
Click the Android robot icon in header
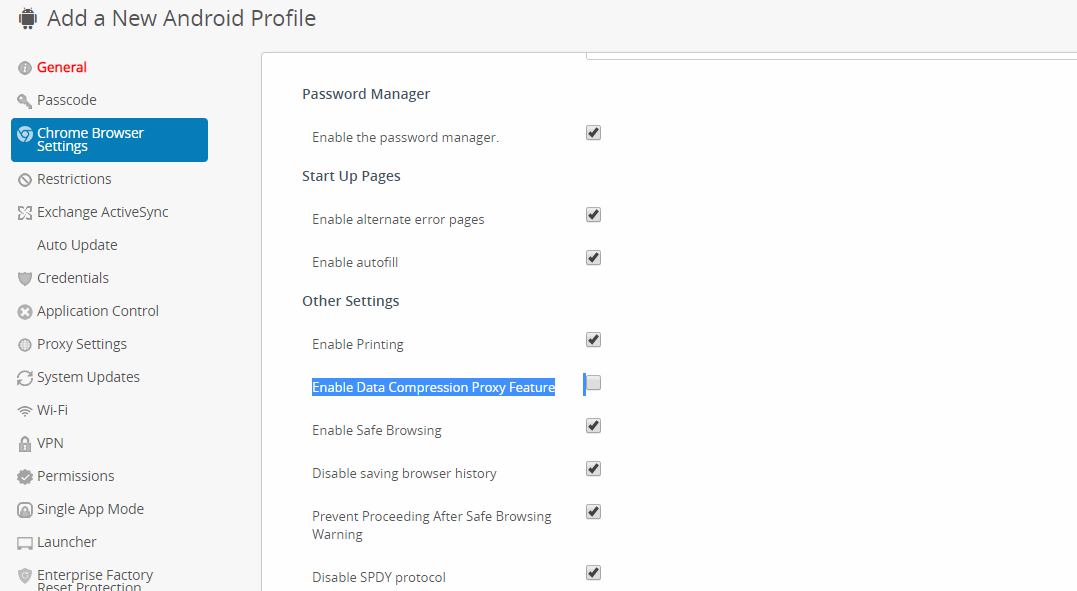27,17
